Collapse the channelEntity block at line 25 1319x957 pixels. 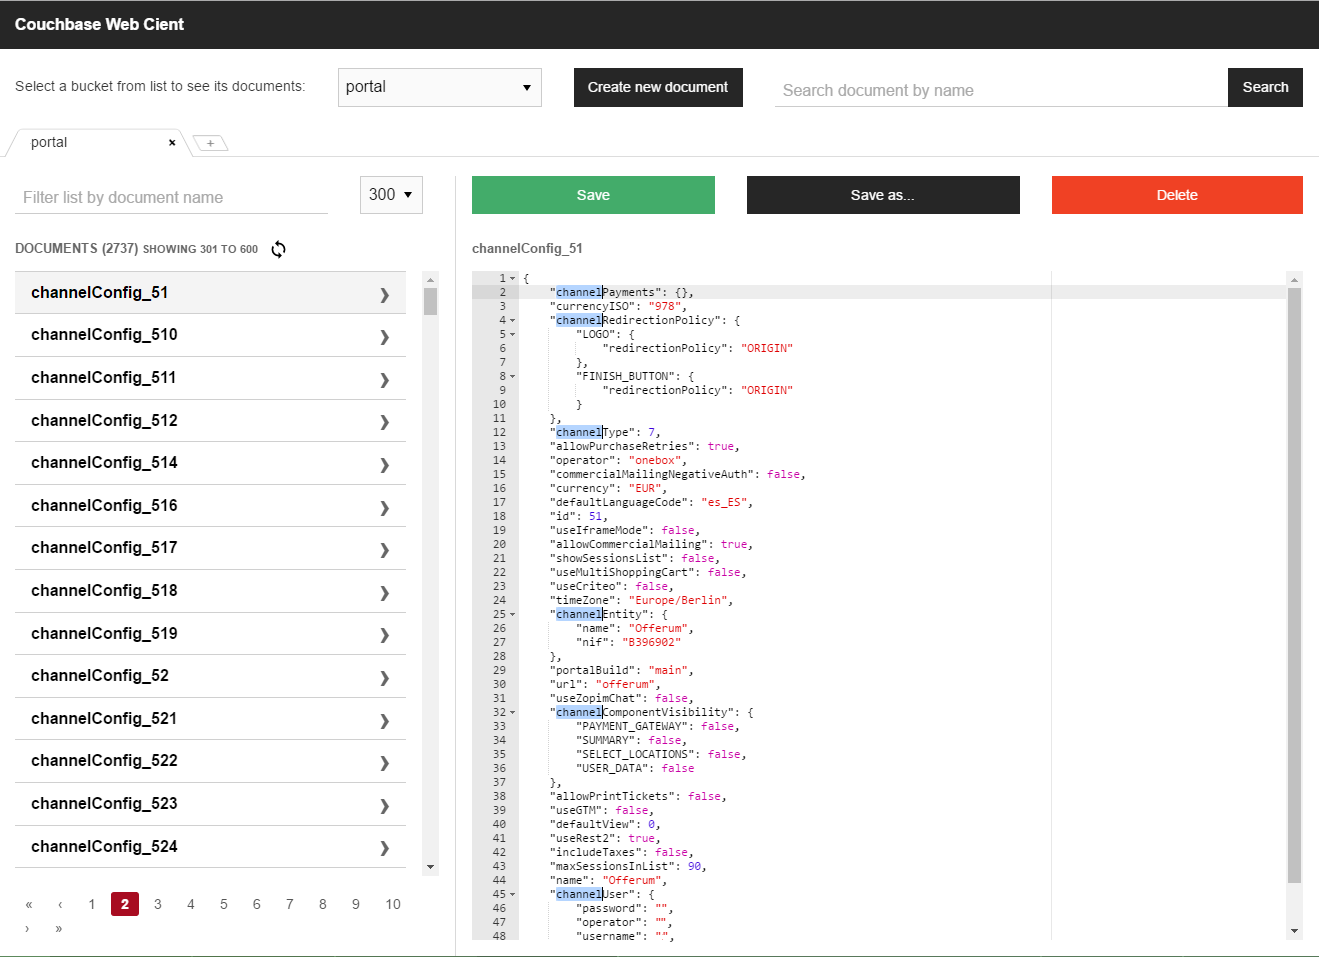pos(513,615)
